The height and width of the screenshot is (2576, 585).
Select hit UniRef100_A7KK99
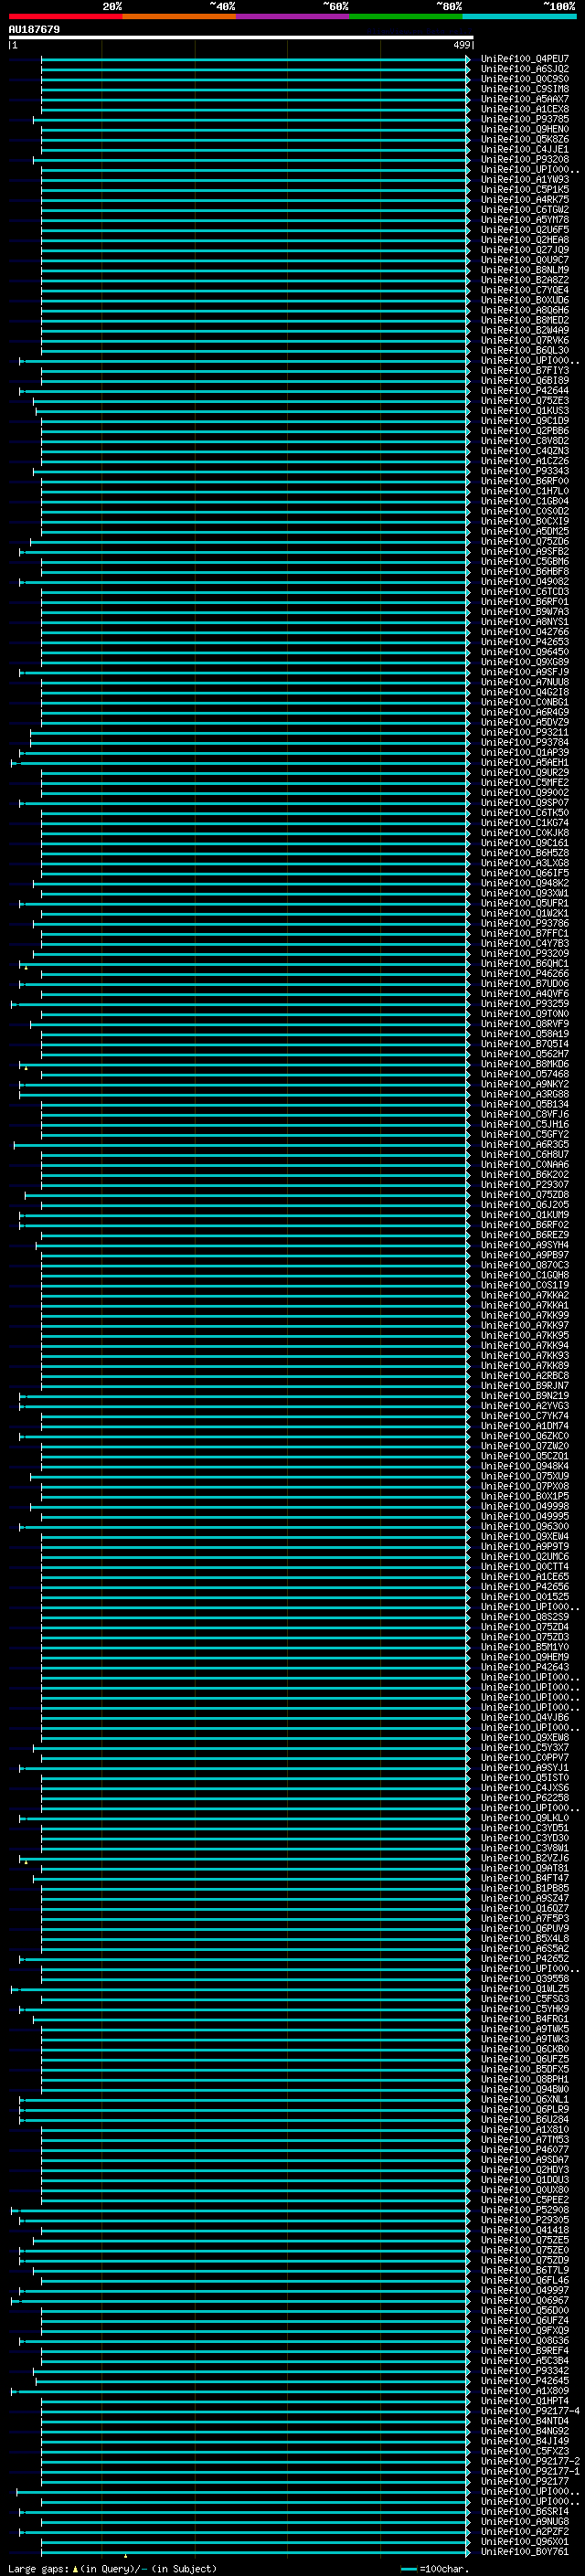coord(524,1315)
